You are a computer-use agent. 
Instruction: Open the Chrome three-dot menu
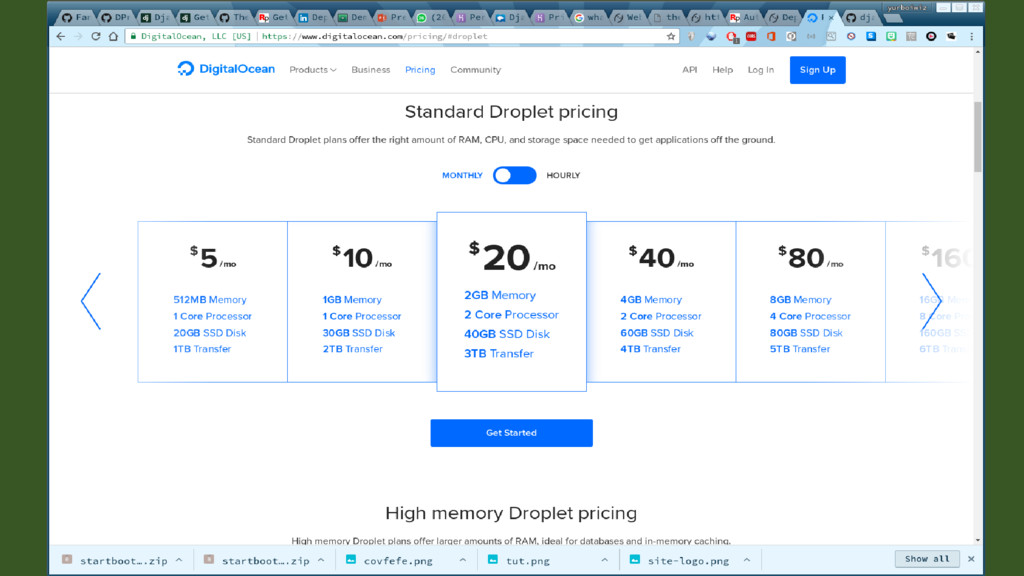pyautogui.click(x=972, y=37)
